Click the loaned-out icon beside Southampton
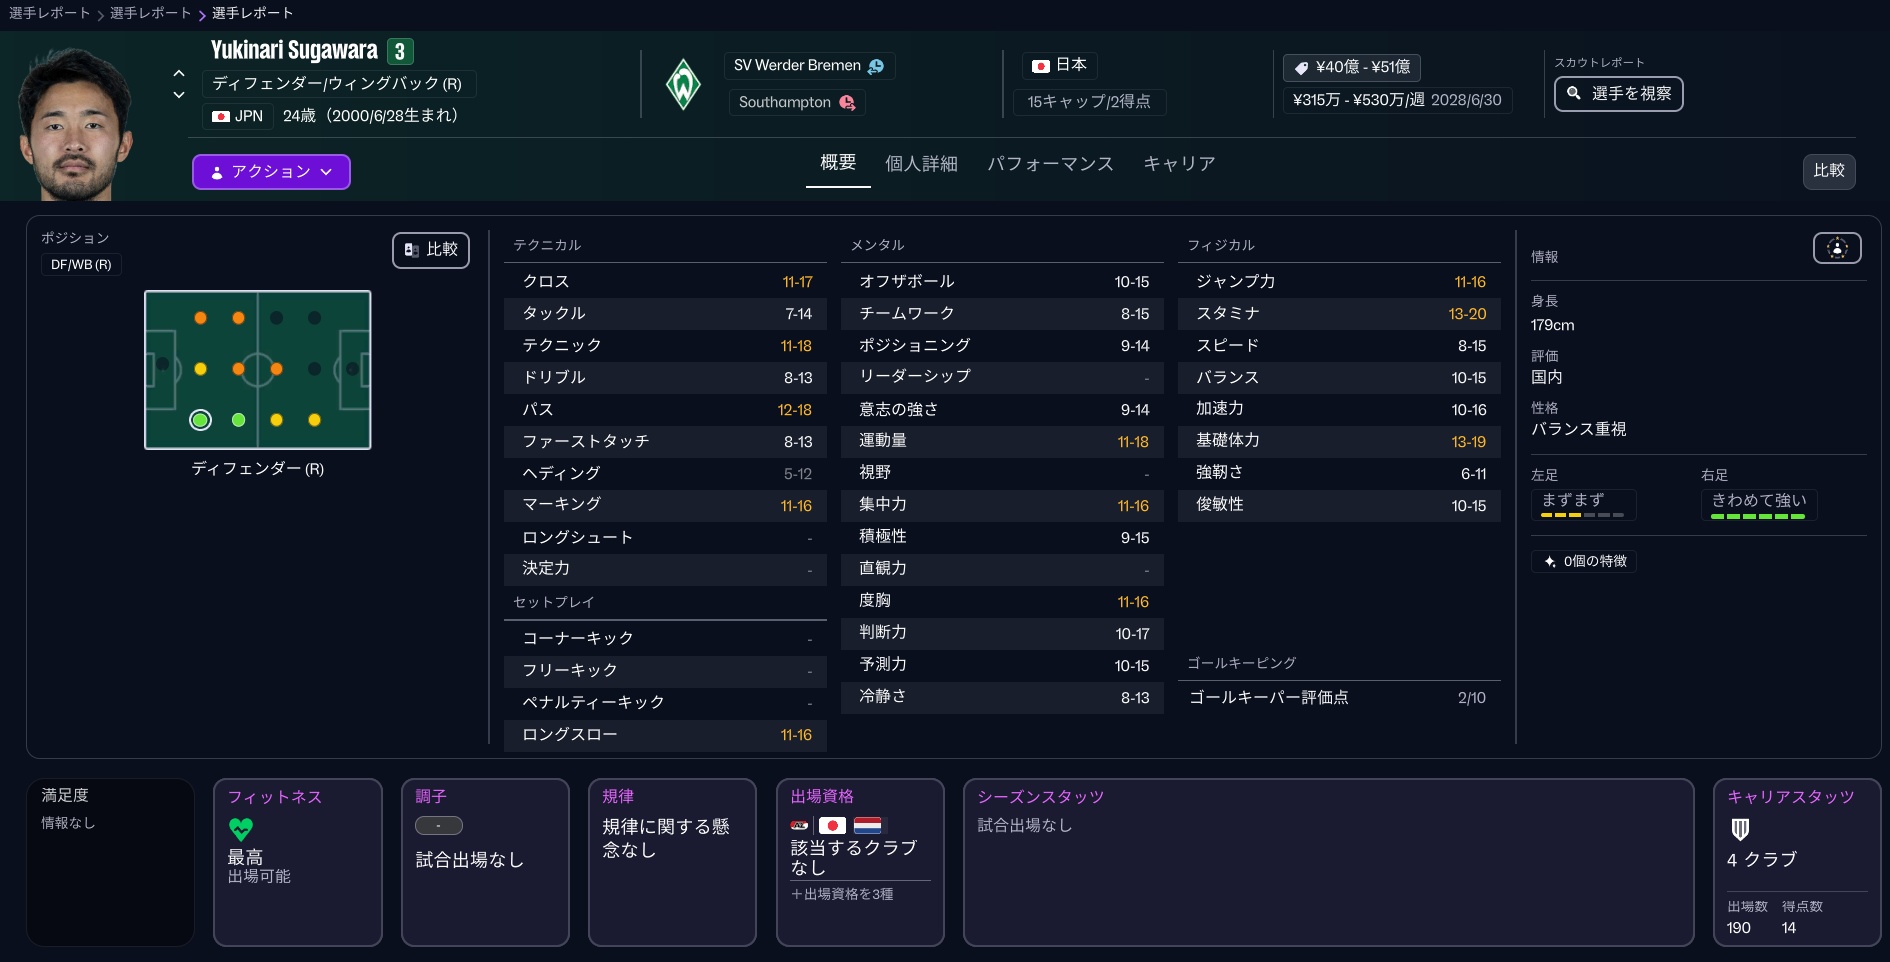The height and width of the screenshot is (962, 1890). click(847, 102)
